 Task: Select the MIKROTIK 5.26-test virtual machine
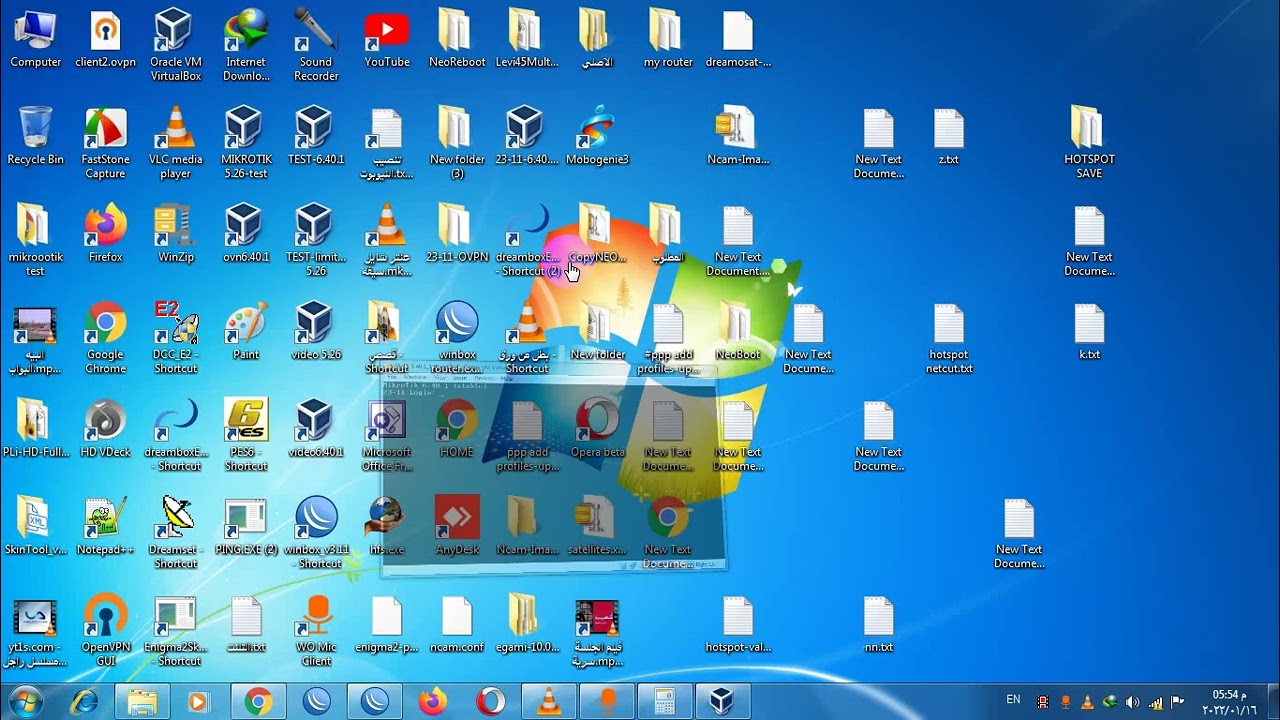point(245,144)
